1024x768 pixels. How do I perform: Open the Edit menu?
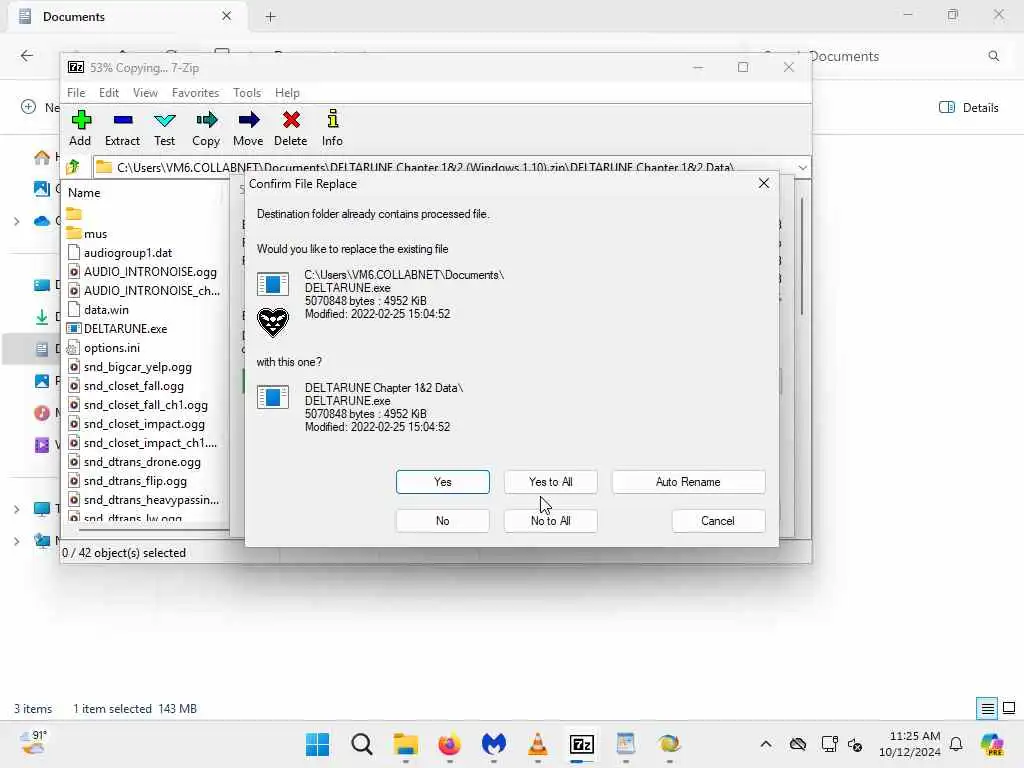click(x=108, y=93)
